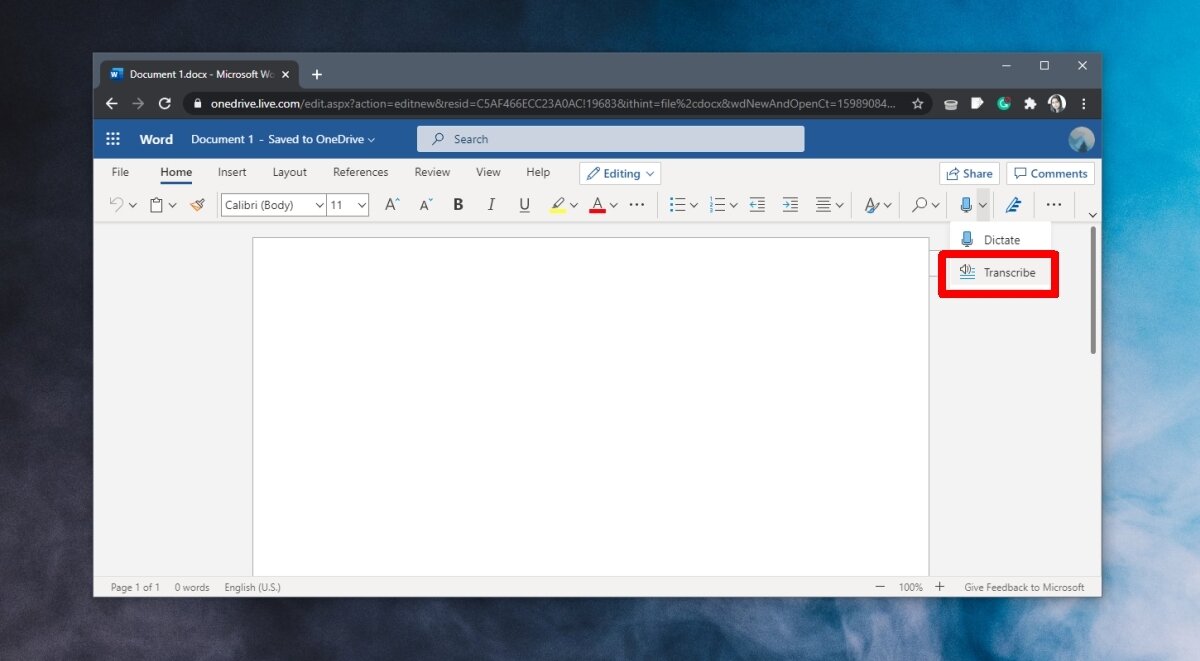Select the Editor pen icon
This screenshot has height=661, width=1200.
[1013, 204]
